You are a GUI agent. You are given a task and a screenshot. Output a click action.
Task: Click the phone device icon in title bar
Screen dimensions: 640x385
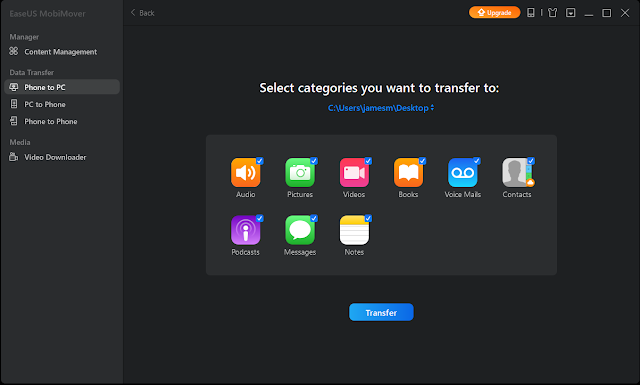(531, 13)
